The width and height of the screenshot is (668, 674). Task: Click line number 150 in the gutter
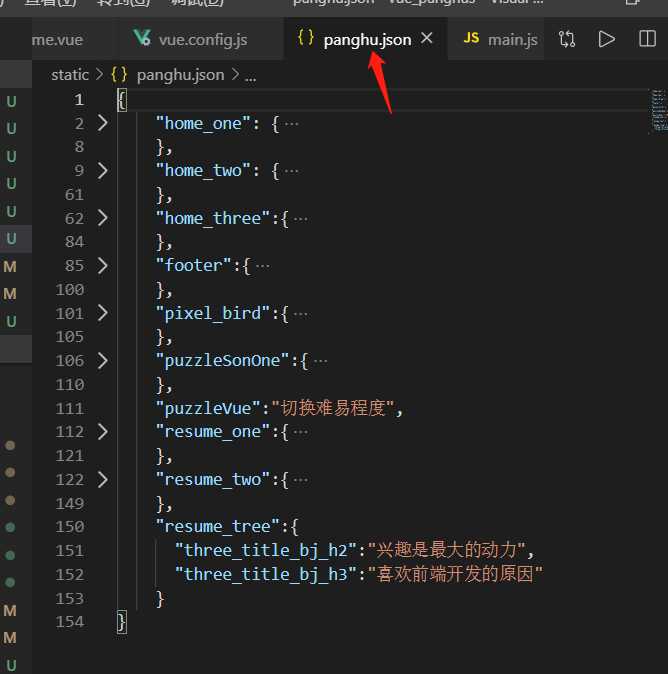70,527
